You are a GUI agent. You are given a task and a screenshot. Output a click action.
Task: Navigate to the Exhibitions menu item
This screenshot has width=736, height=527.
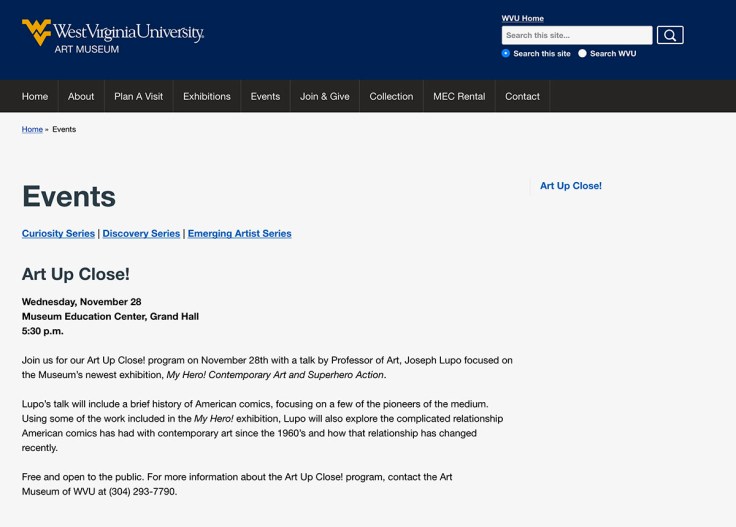(207, 96)
